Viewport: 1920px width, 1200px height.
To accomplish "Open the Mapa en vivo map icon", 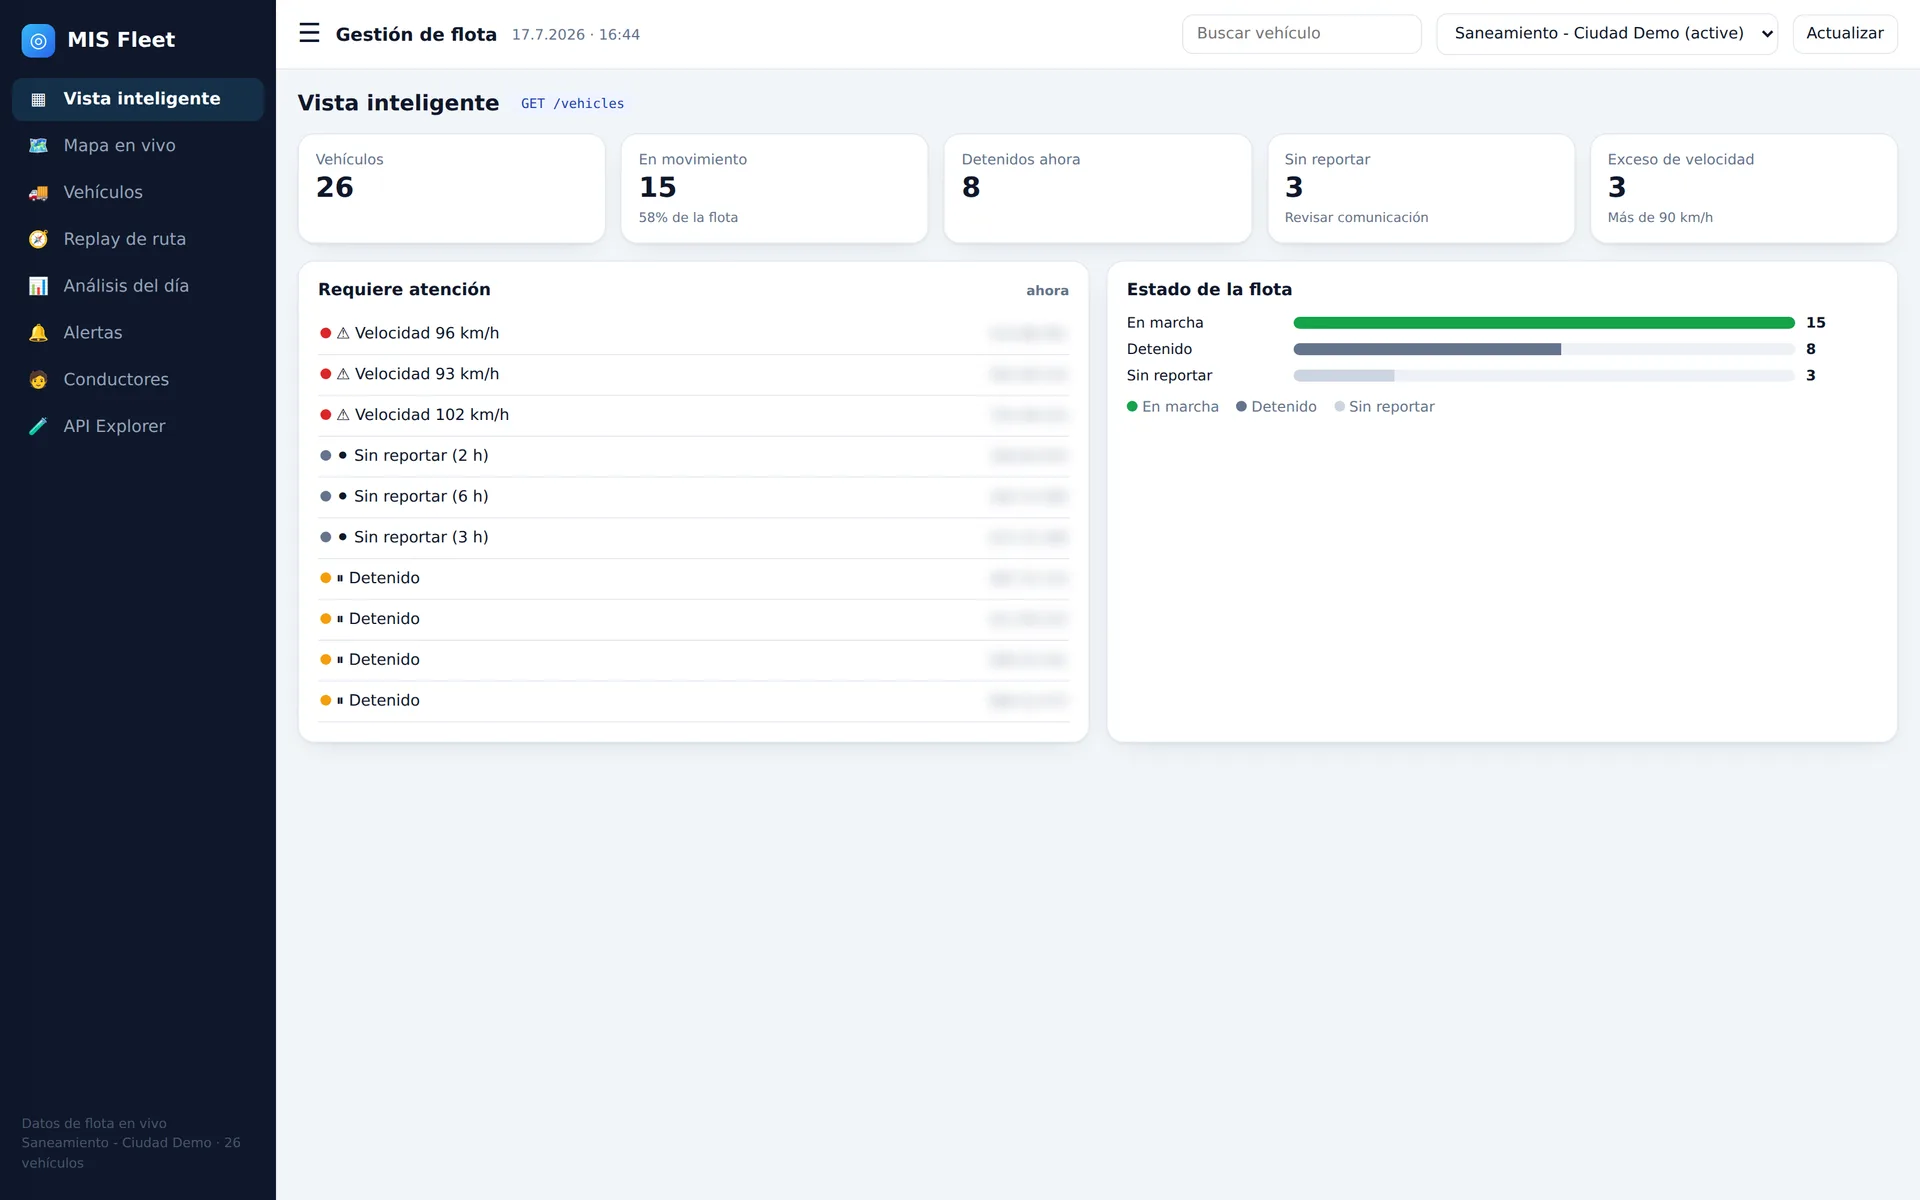I will pos(38,145).
